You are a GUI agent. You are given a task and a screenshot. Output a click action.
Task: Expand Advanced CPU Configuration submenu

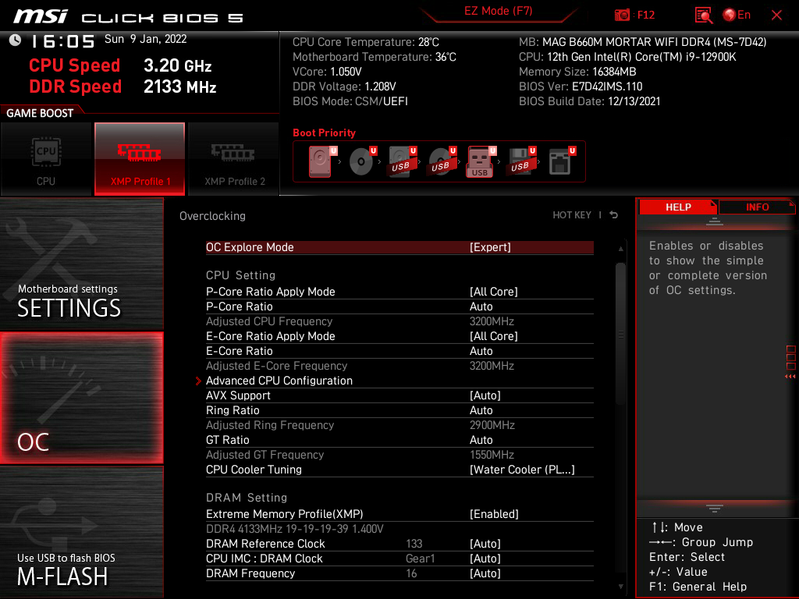(x=400, y=380)
